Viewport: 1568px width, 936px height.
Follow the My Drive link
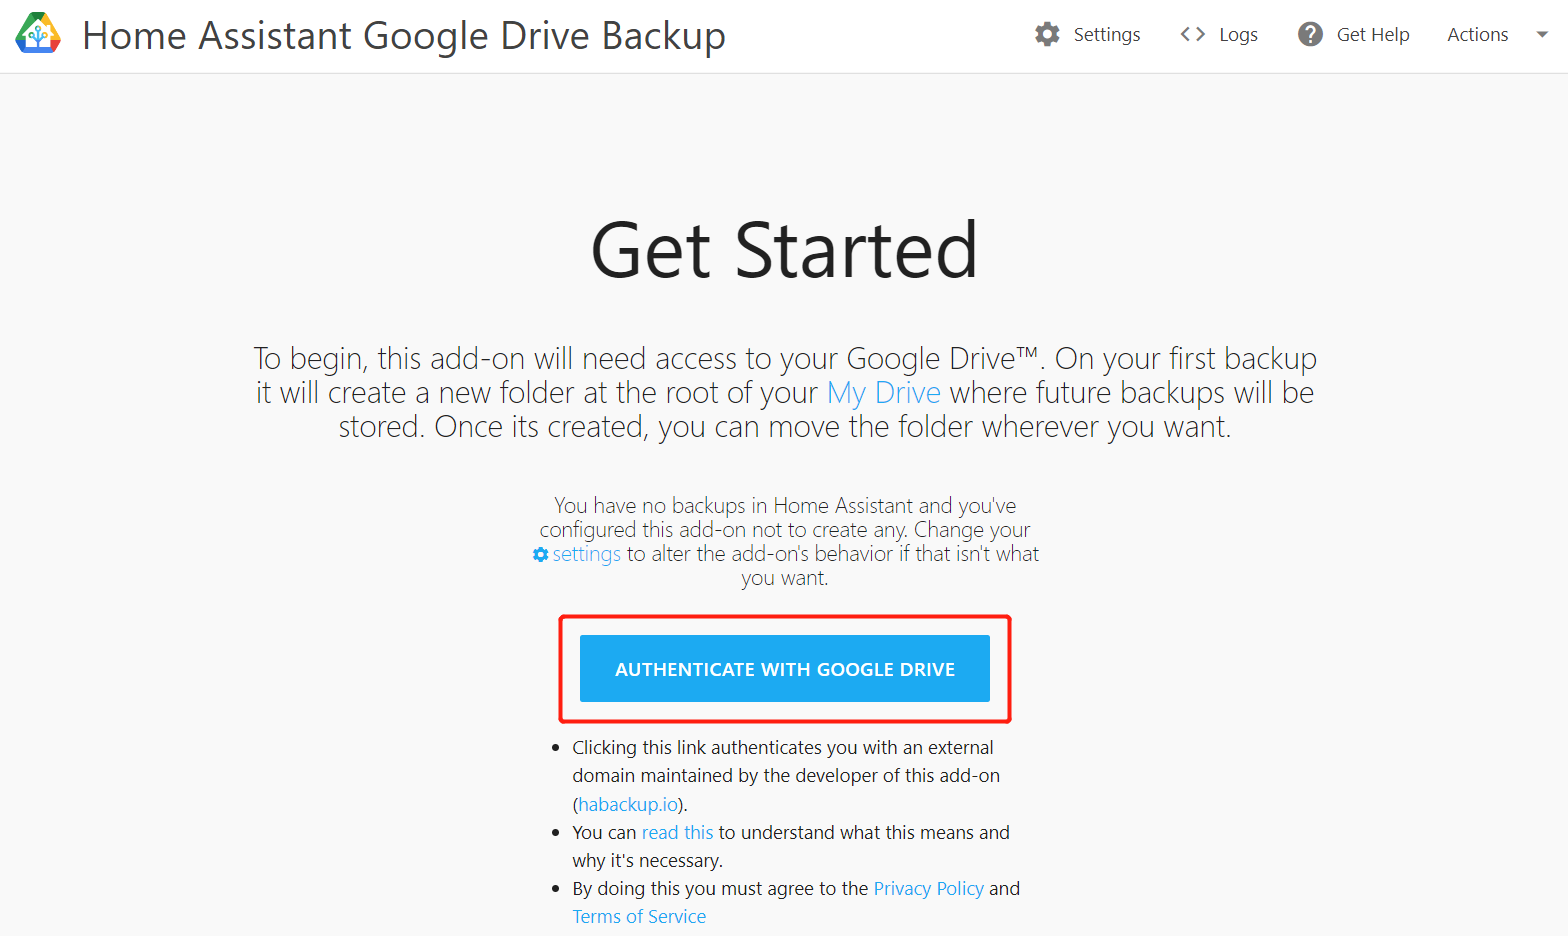click(x=884, y=392)
